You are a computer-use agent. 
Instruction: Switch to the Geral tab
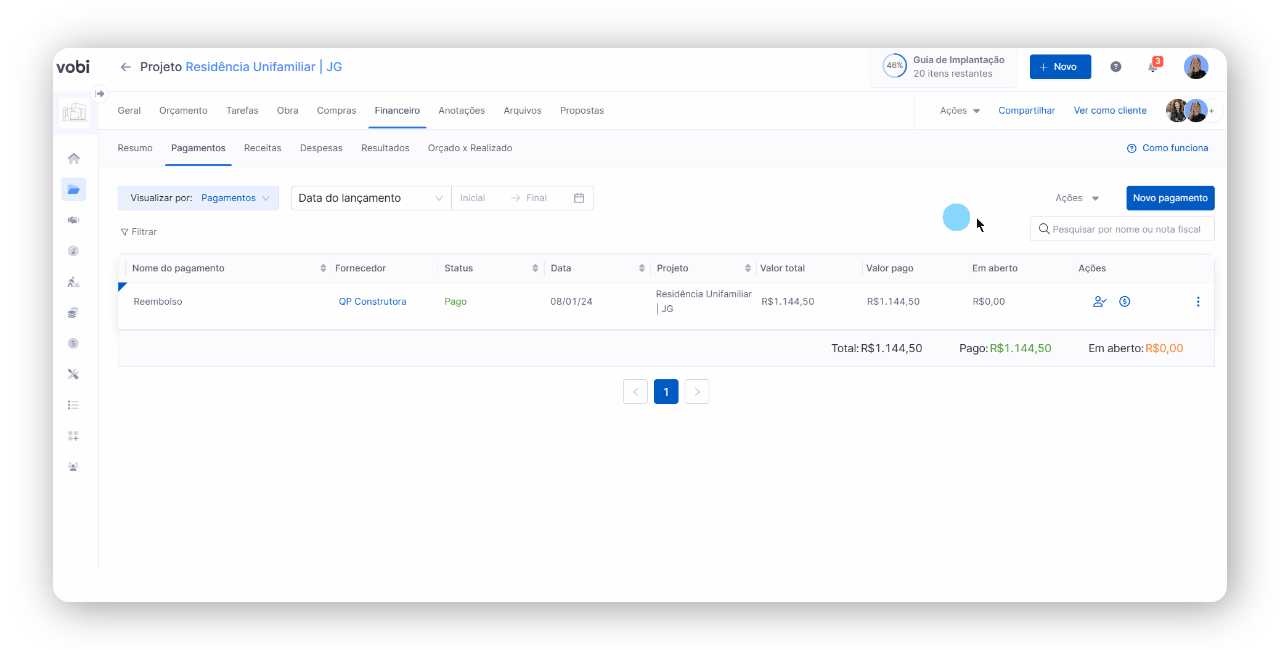point(129,111)
